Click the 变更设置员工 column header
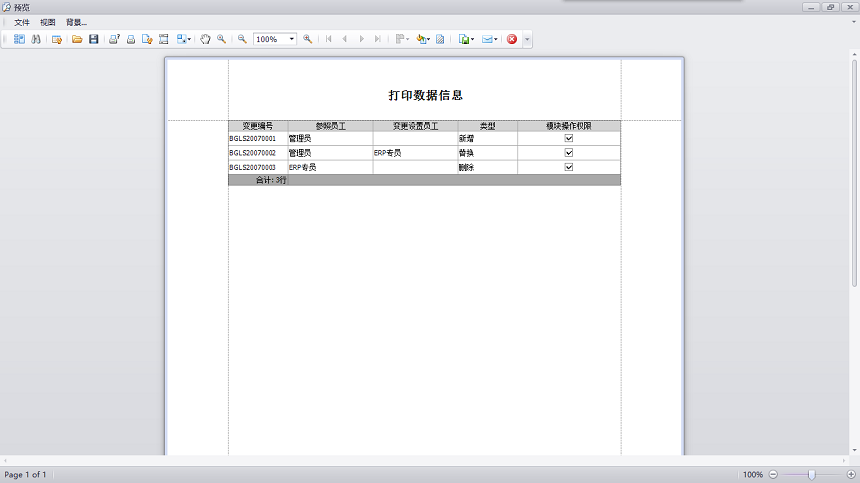Viewport: 860px width, 483px height. [415, 126]
